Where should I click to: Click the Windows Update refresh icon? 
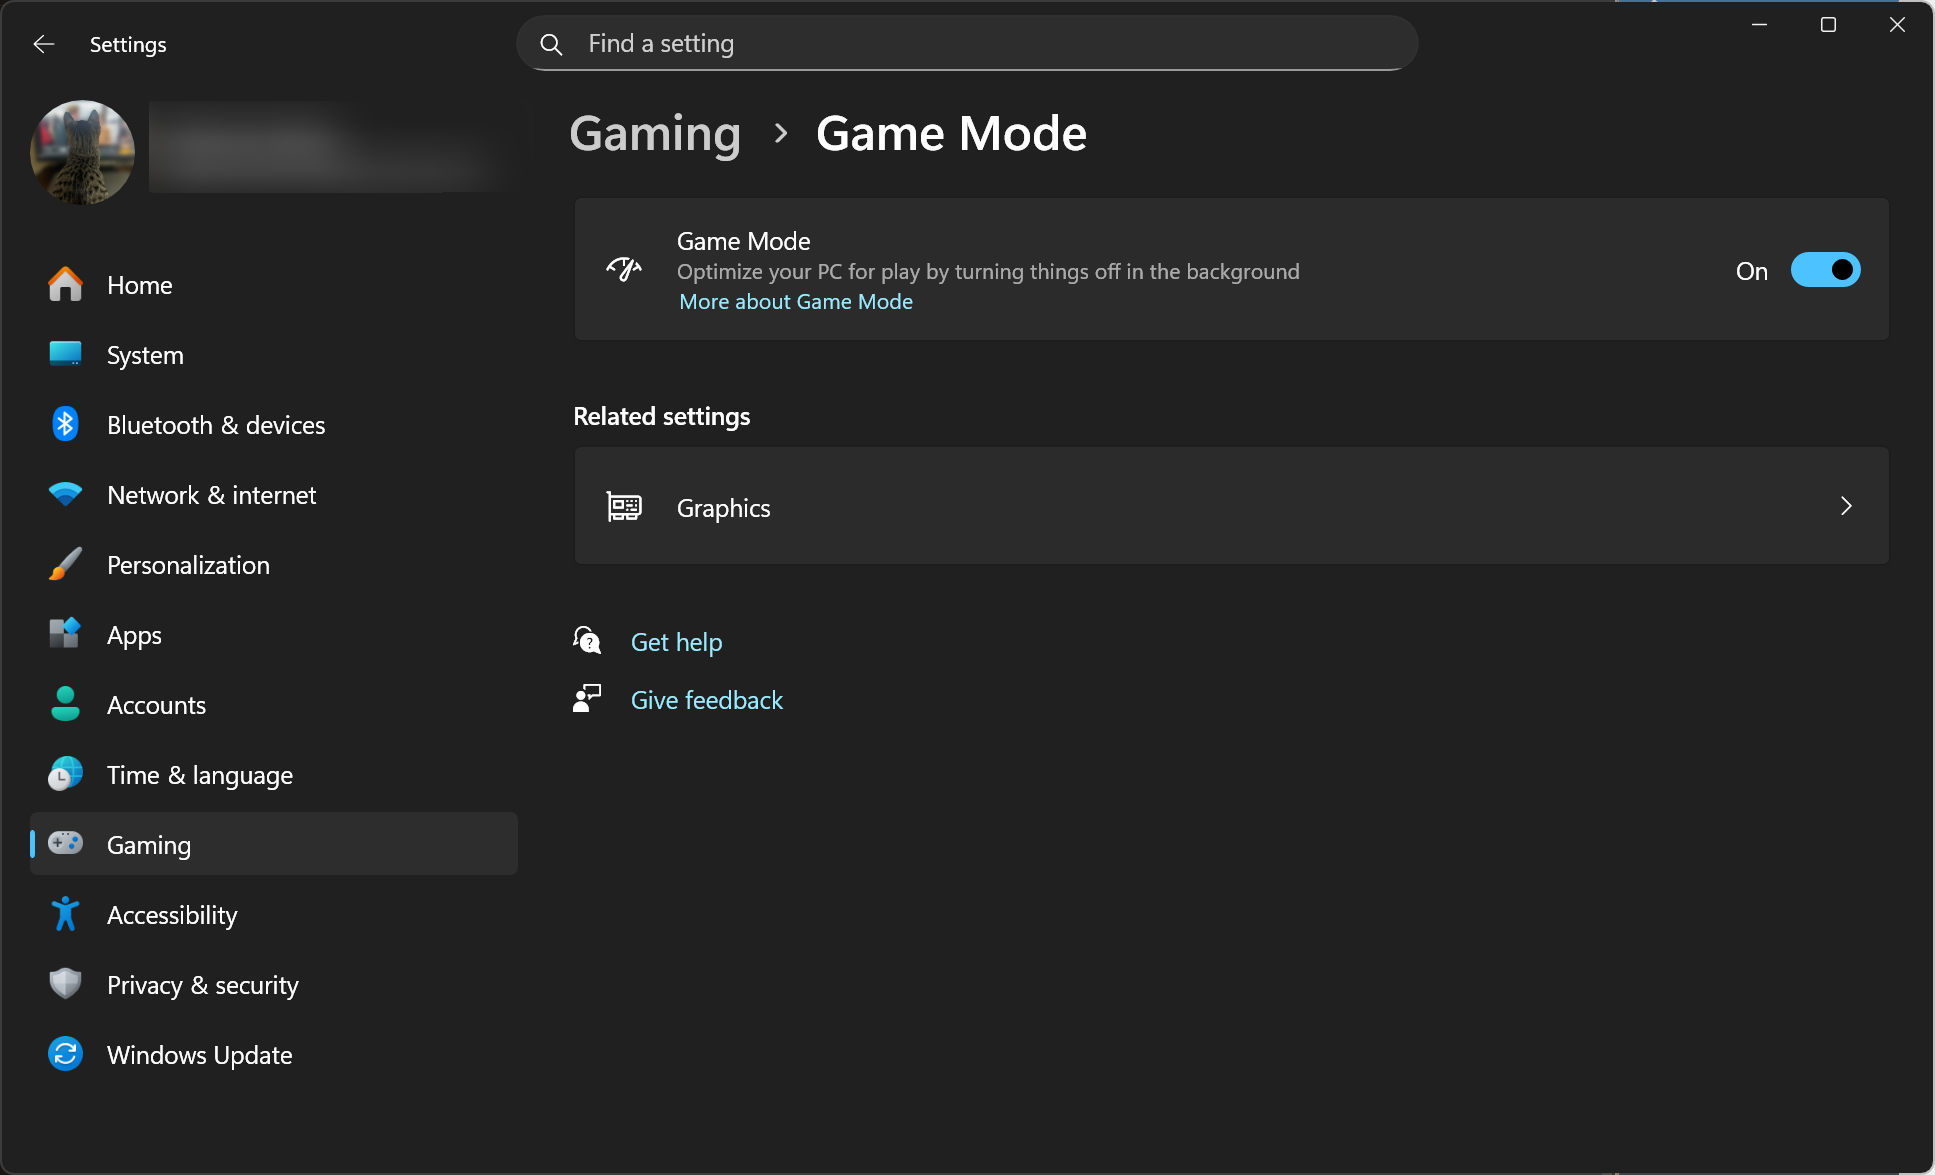point(65,1055)
